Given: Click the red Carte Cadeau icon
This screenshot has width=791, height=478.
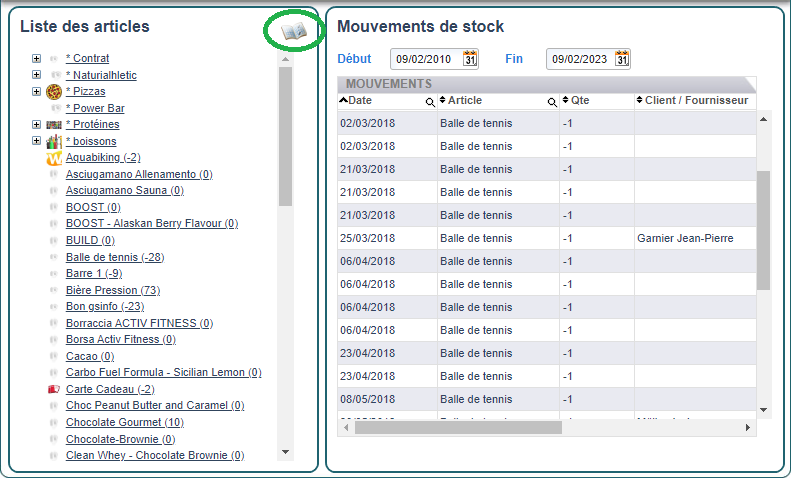Looking at the screenshot, I should 54,389.
